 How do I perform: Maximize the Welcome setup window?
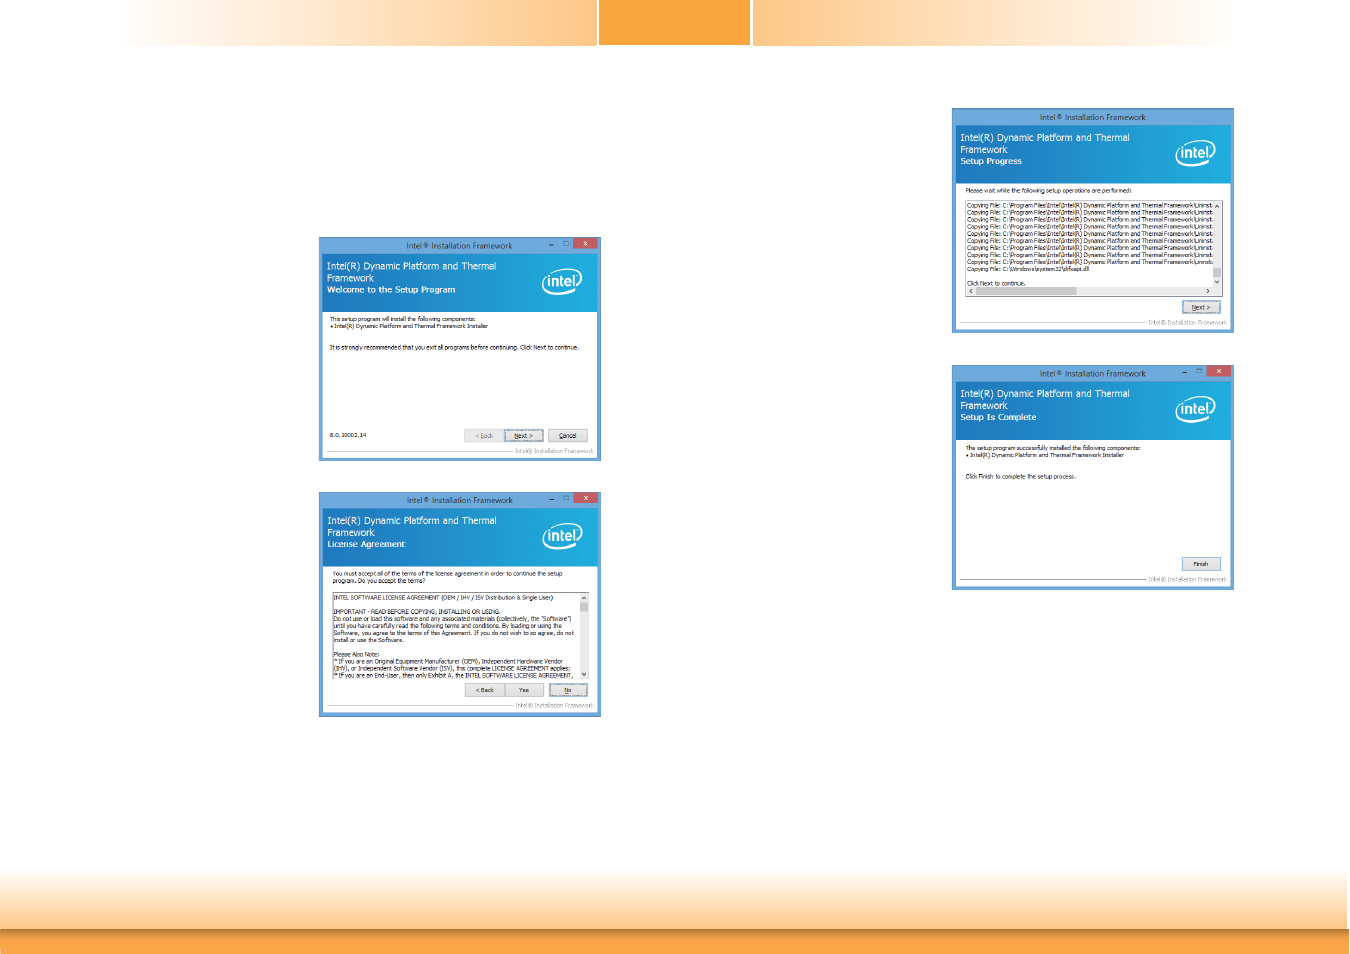[x=565, y=244]
